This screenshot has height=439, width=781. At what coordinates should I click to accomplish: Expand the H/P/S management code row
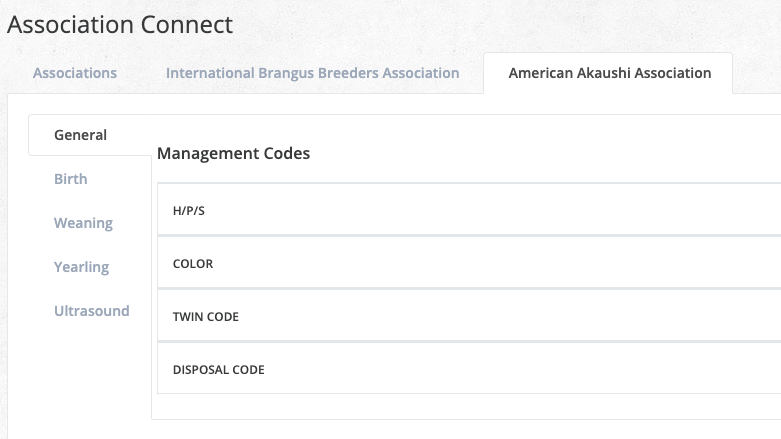(468, 211)
